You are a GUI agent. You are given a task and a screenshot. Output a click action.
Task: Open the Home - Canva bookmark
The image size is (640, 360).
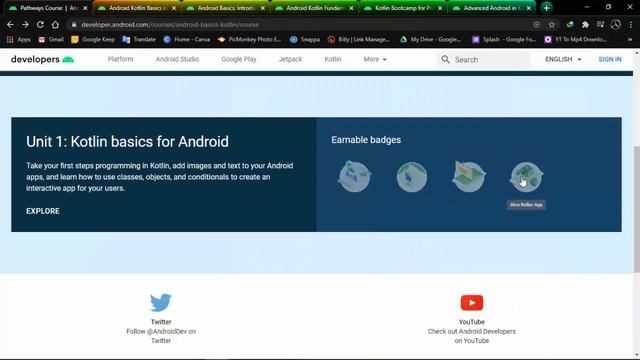click(x=187, y=40)
